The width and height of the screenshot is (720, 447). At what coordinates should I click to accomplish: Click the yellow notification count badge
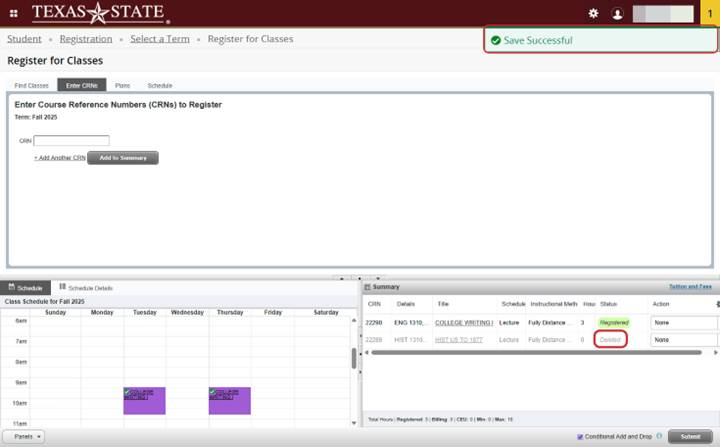tap(709, 13)
